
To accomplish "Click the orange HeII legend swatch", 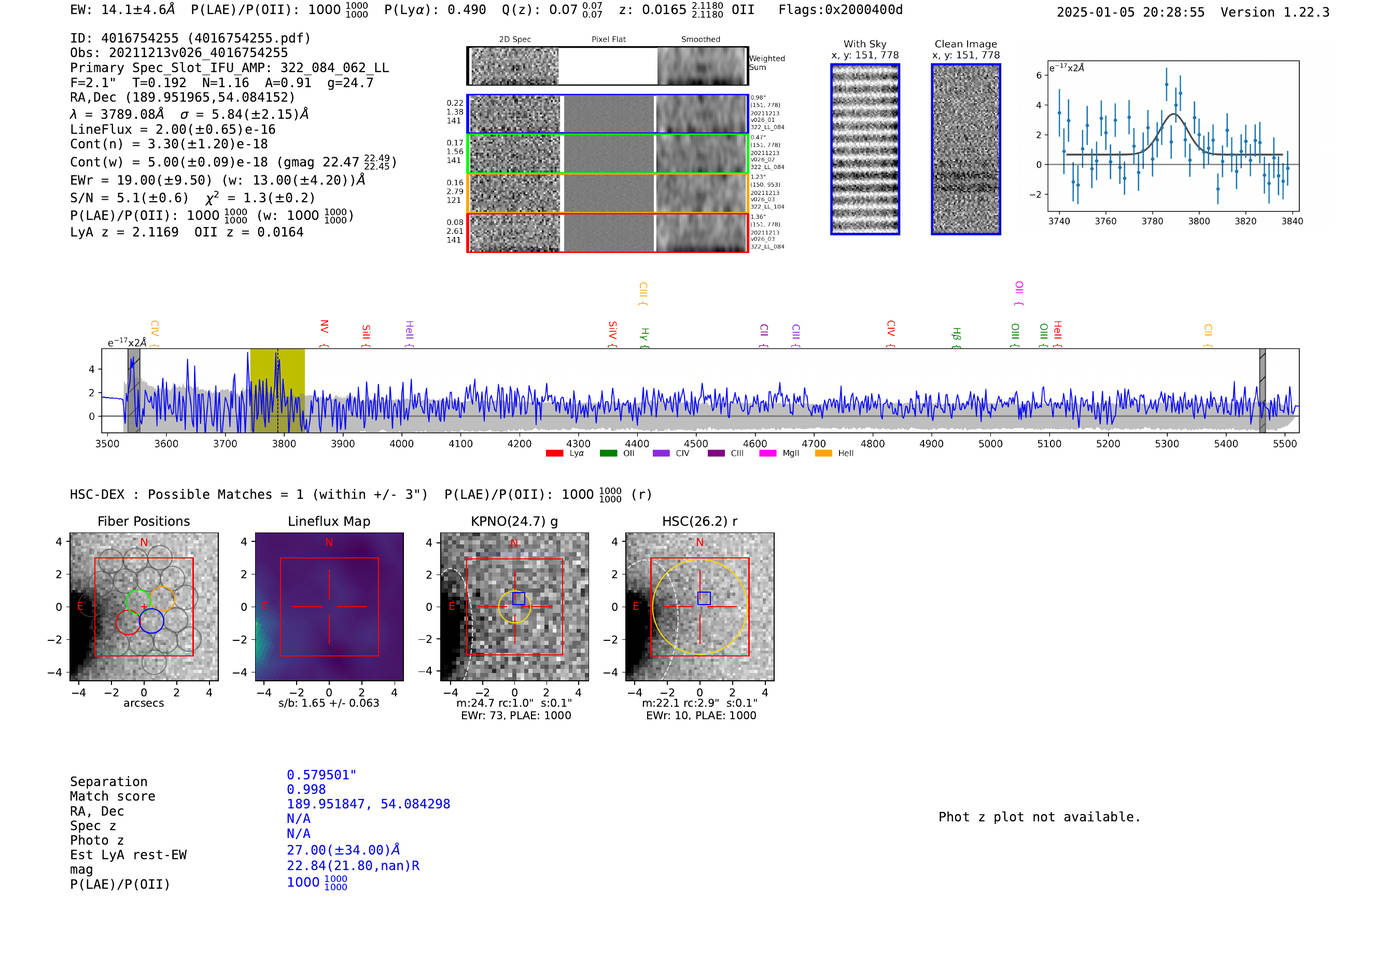I will 823,454.
